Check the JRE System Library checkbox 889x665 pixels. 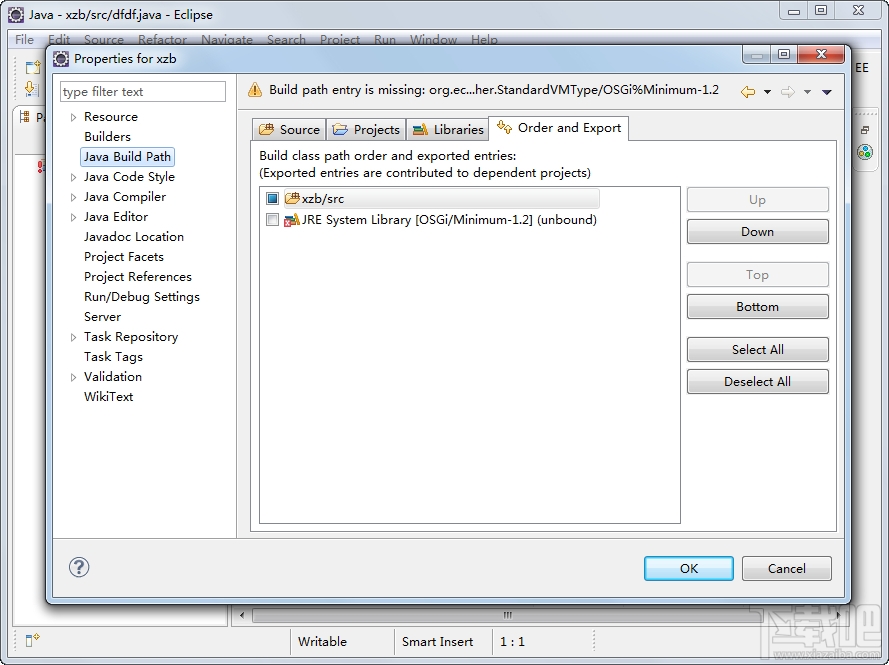pos(271,219)
